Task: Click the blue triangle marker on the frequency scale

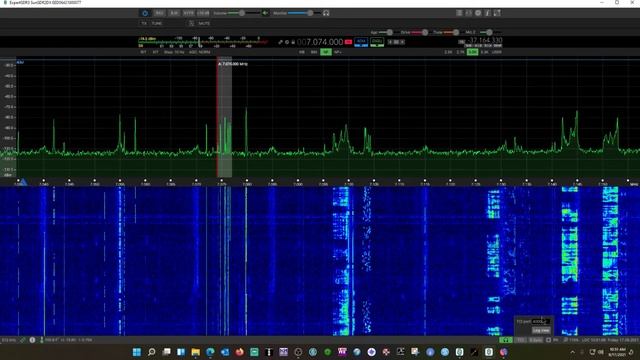Action: point(23,182)
